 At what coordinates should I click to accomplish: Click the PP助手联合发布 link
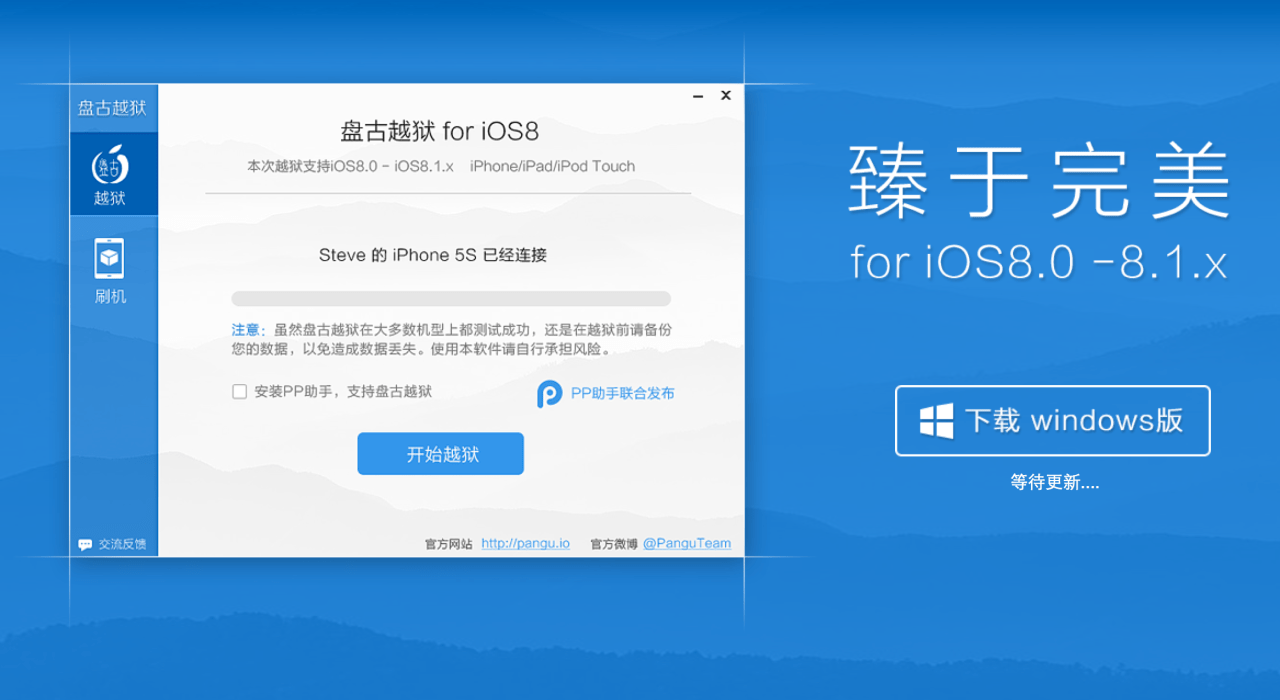tap(622, 394)
